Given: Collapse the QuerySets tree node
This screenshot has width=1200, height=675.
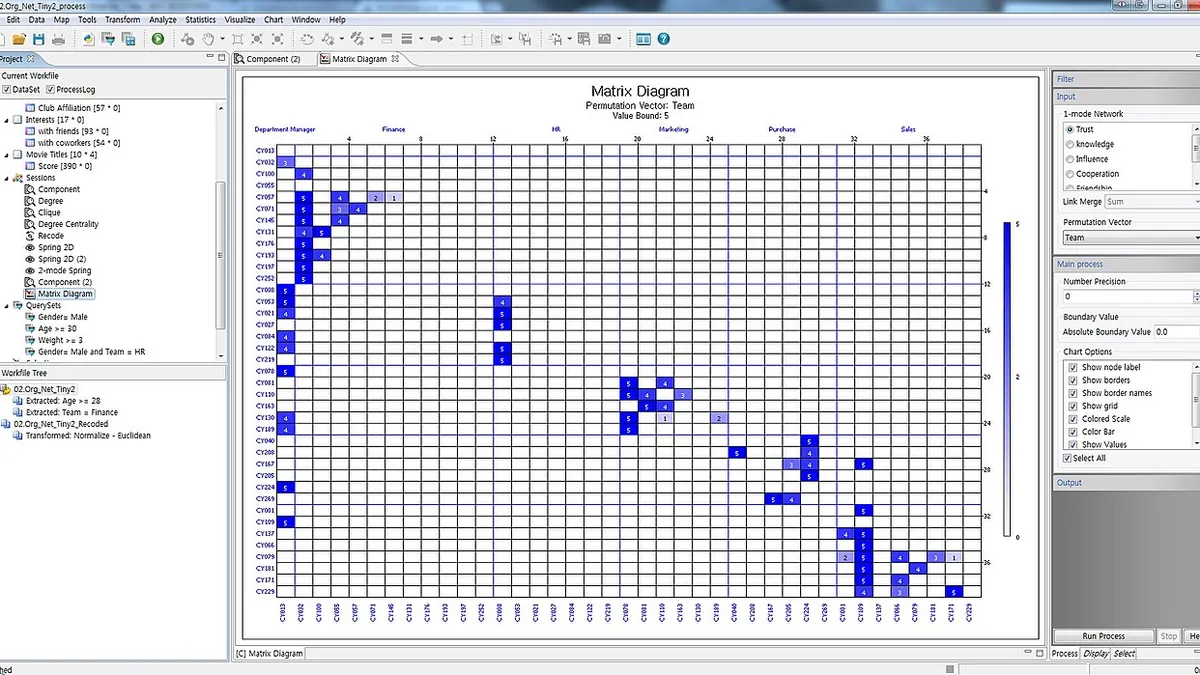Looking at the screenshot, I should click(x=7, y=306).
